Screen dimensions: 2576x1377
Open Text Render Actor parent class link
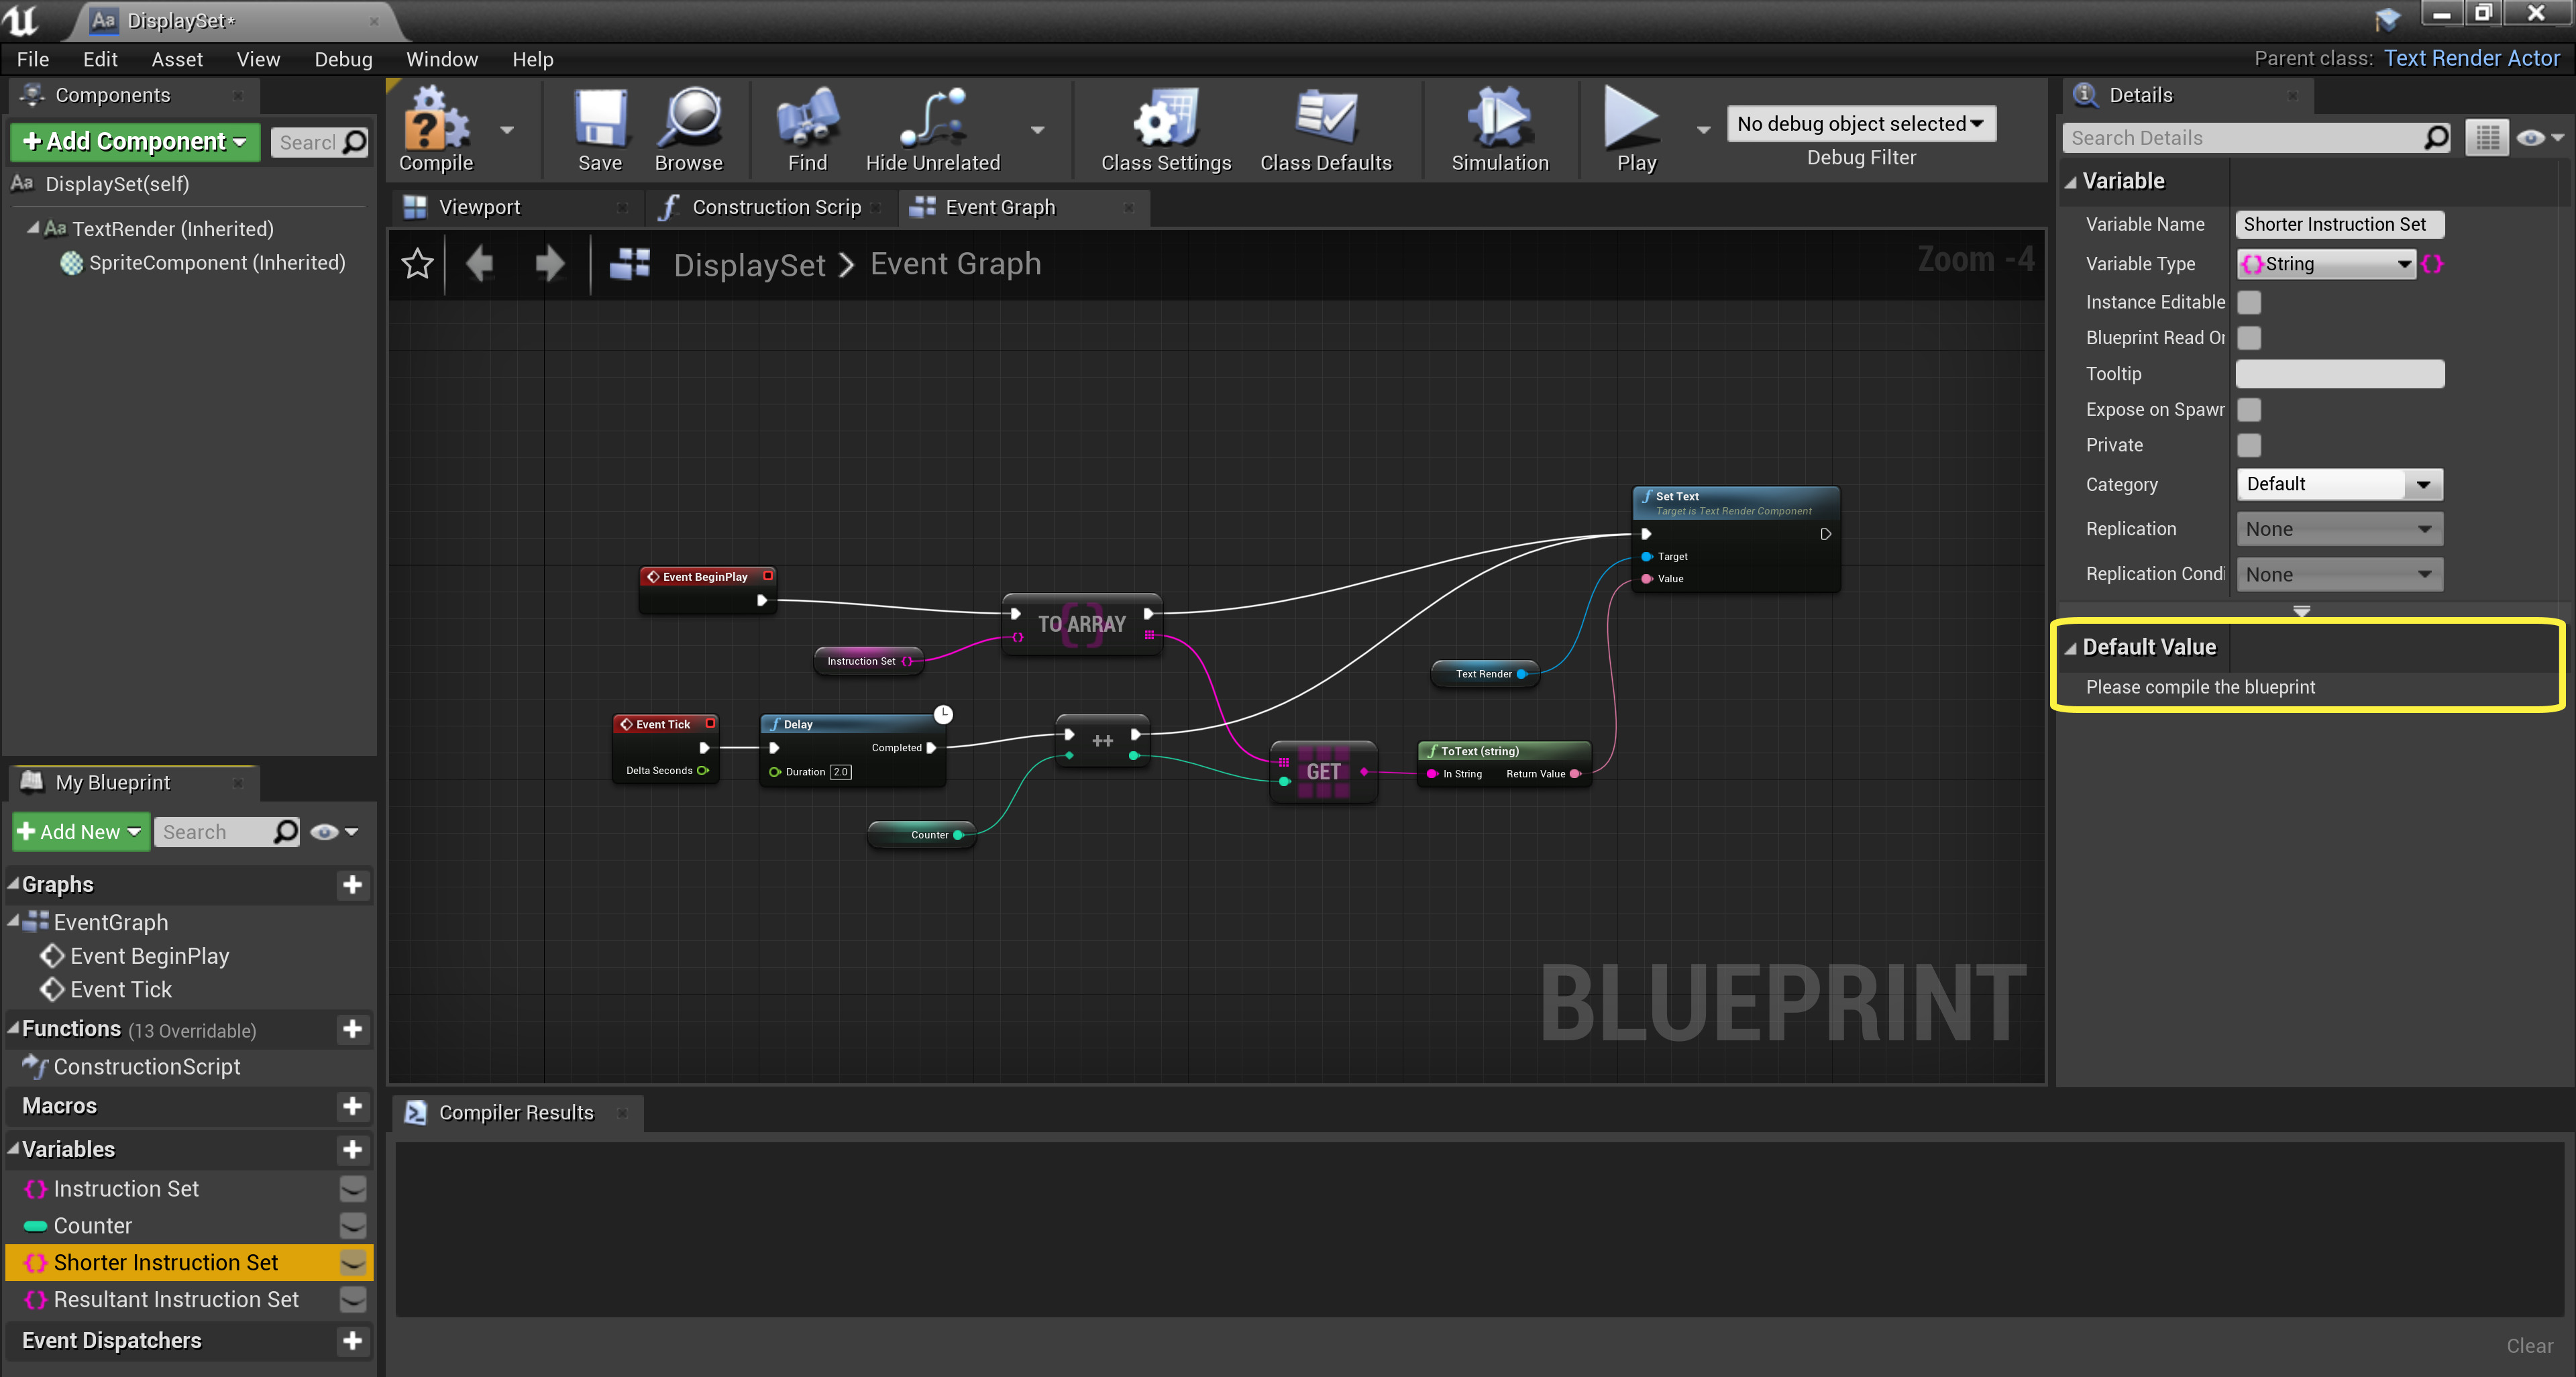(2471, 58)
